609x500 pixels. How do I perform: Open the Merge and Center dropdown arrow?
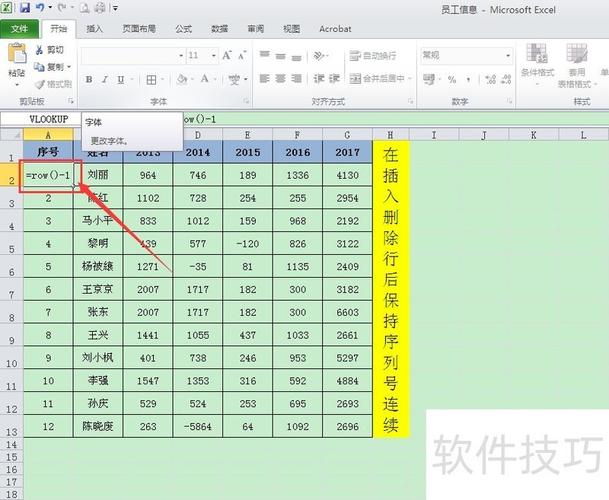[x=409, y=79]
